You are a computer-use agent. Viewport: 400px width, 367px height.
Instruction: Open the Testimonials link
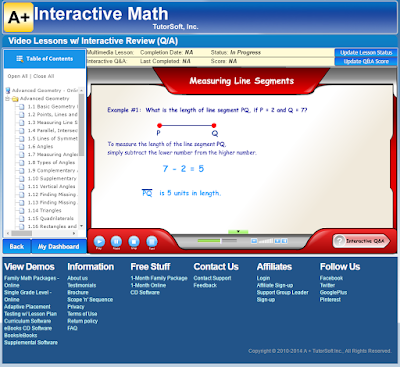tap(82, 285)
